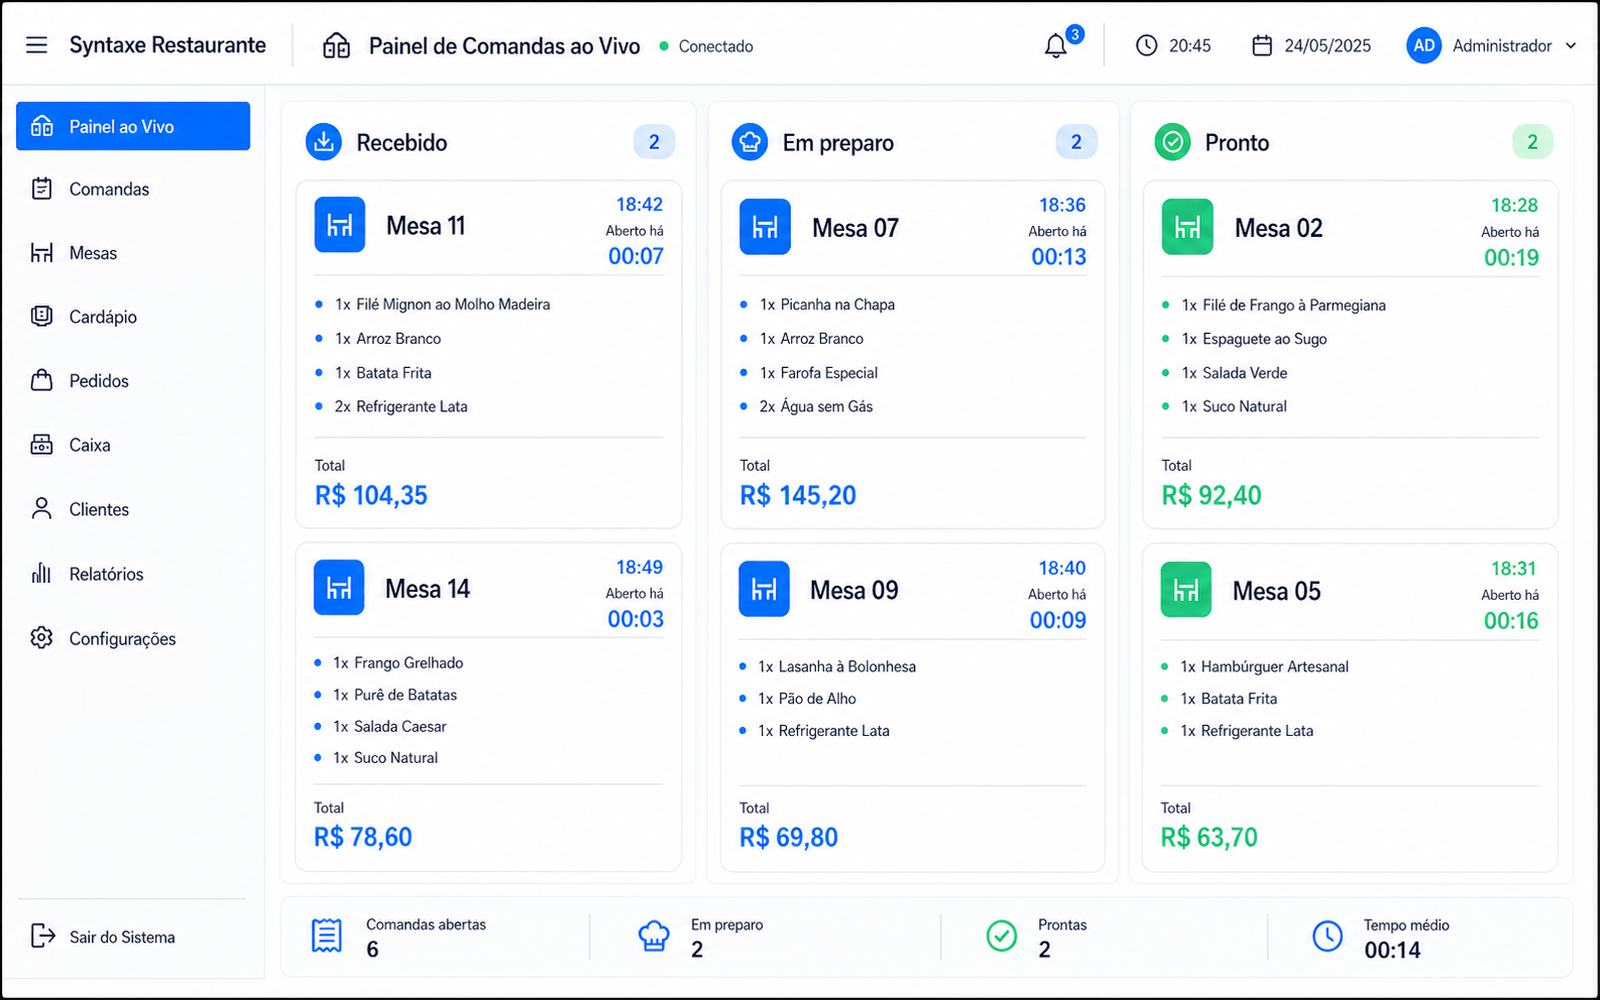Open the Mesa 07 order title

(855, 228)
